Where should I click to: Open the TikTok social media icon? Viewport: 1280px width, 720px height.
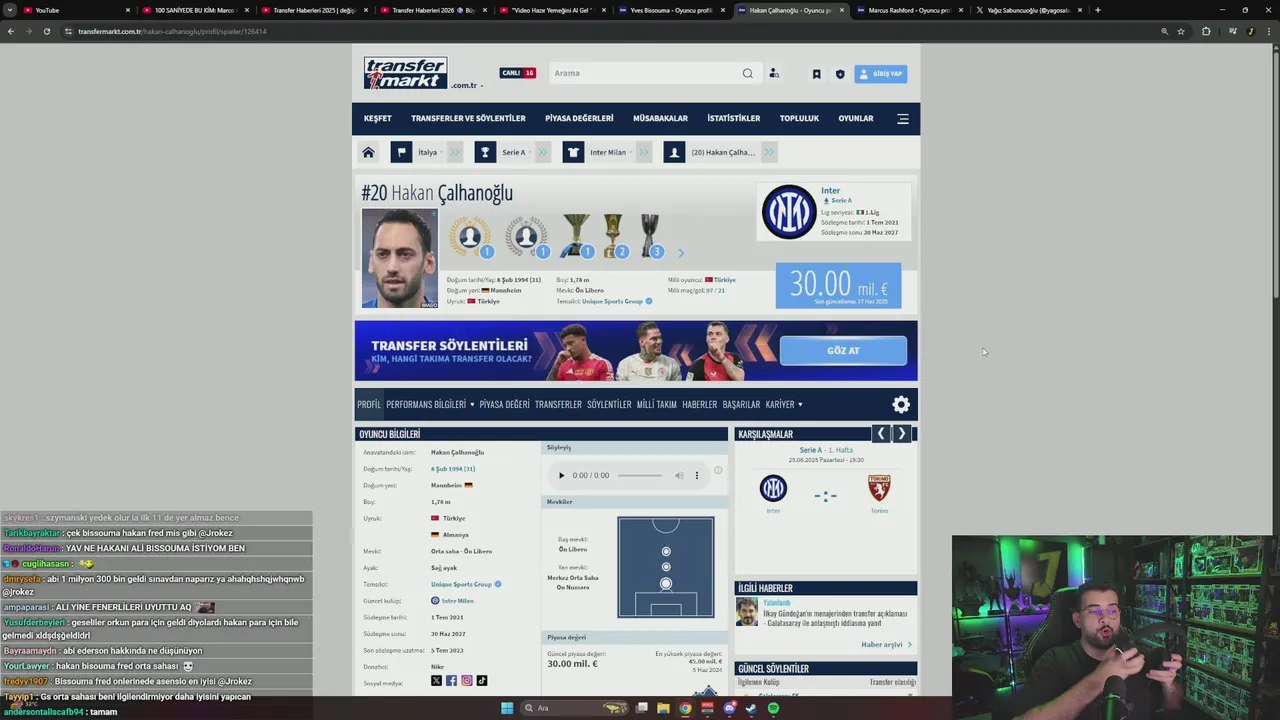[x=482, y=680]
